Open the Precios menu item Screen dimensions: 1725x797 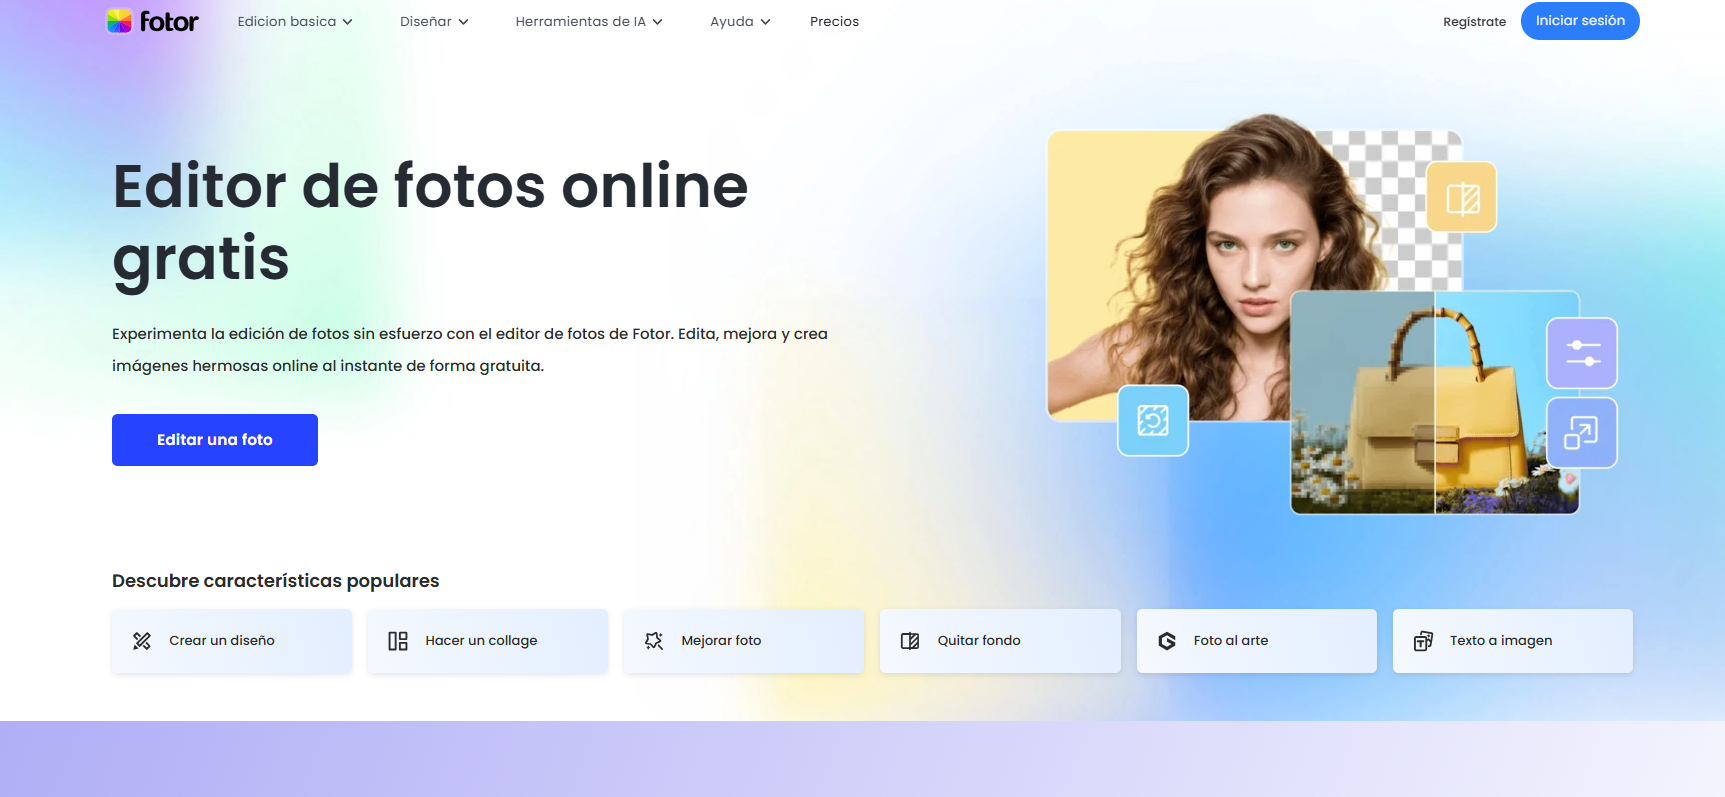tap(834, 21)
